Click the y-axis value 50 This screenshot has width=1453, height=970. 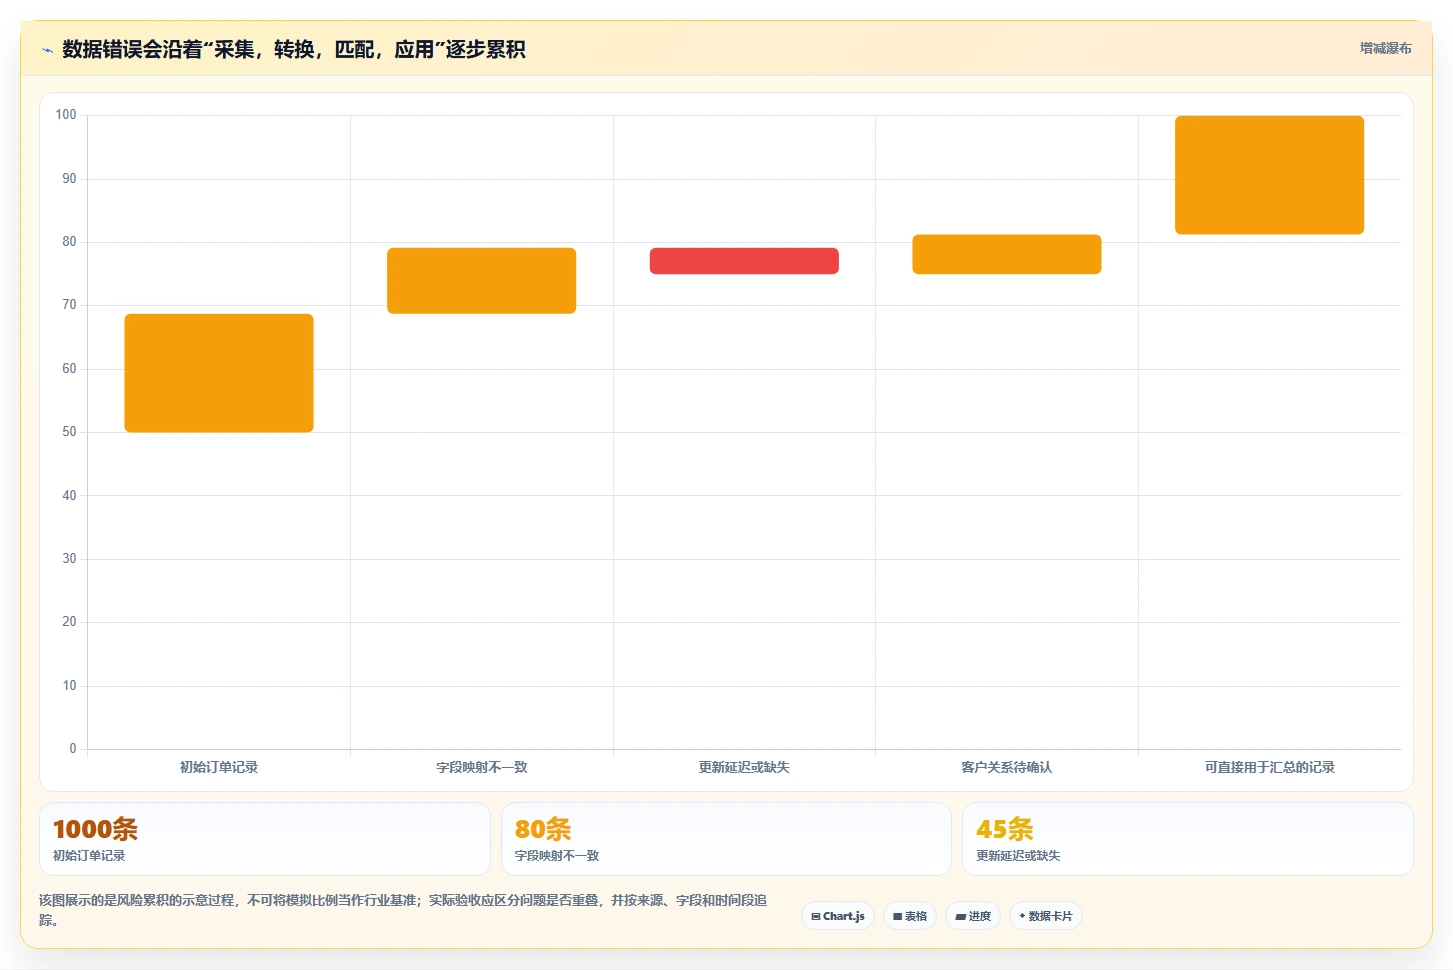pyautogui.click(x=69, y=432)
